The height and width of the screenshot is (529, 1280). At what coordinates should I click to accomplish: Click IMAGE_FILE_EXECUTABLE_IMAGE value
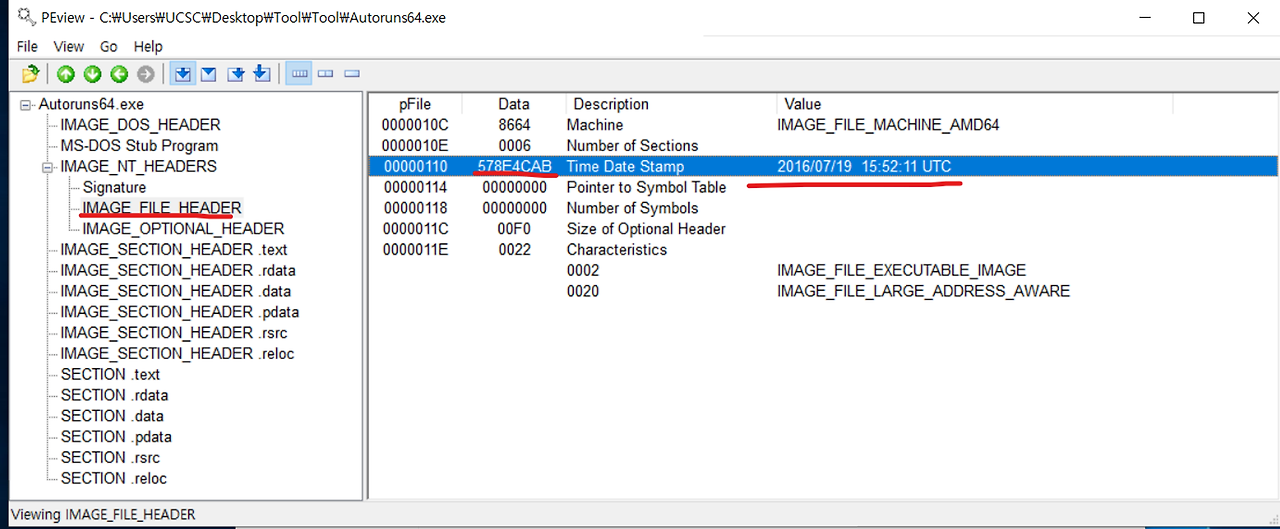[901, 271]
